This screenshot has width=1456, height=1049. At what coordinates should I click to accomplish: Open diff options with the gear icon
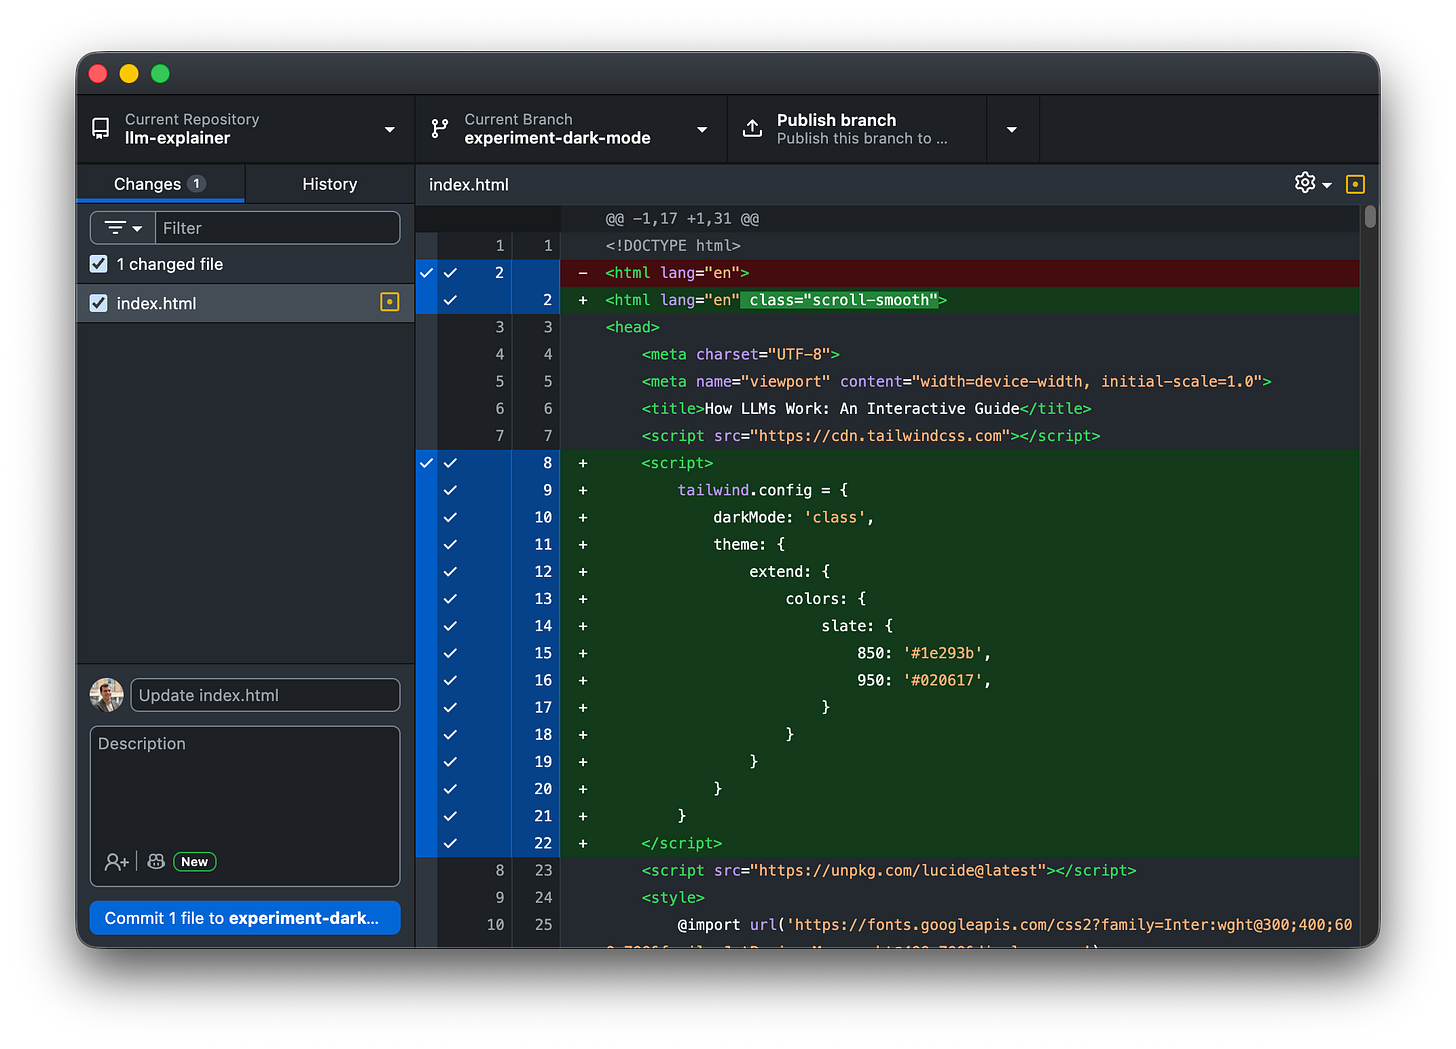[x=1304, y=183]
